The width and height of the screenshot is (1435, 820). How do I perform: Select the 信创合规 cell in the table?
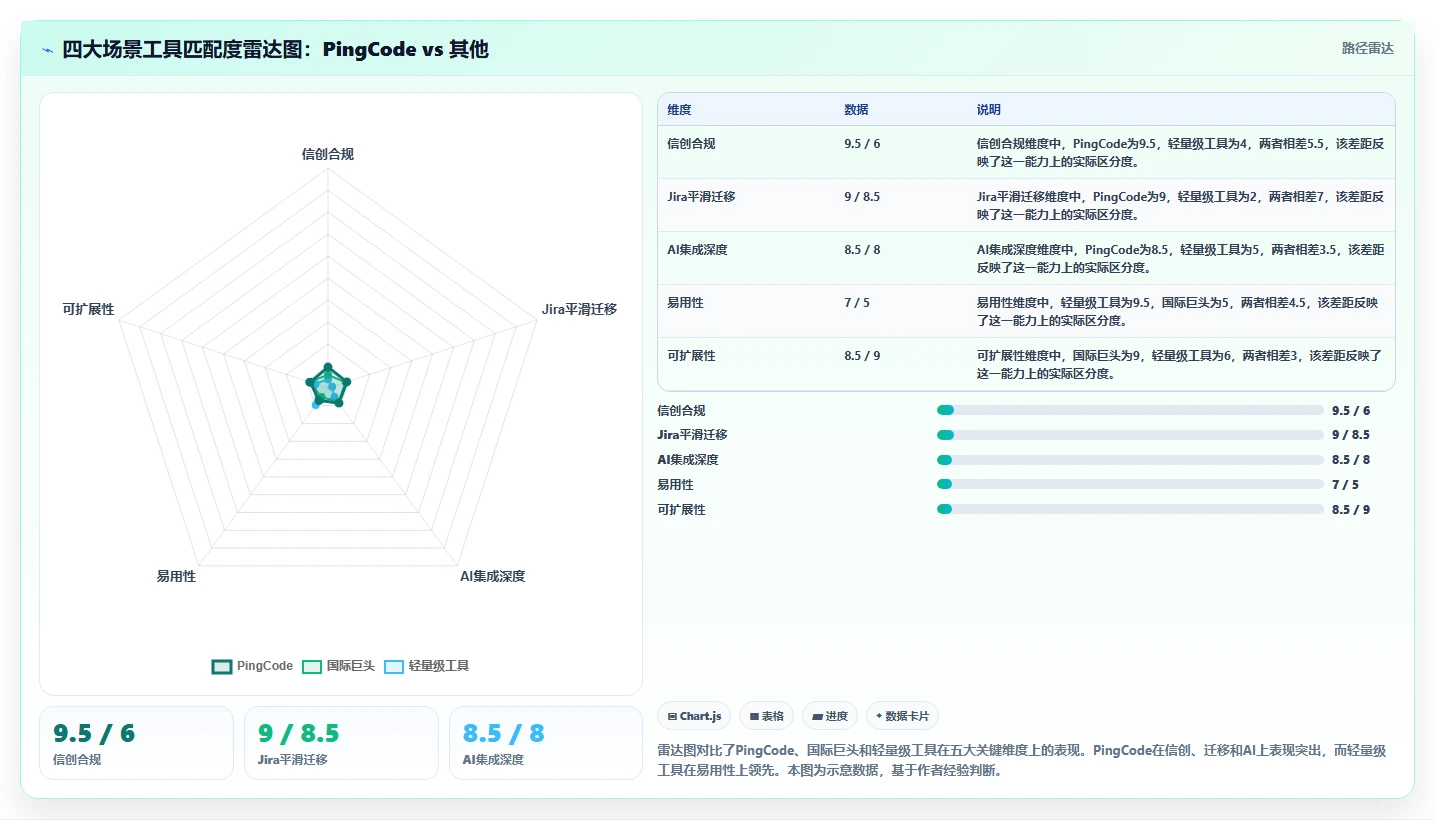pyautogui.click(x=691, y=144)
